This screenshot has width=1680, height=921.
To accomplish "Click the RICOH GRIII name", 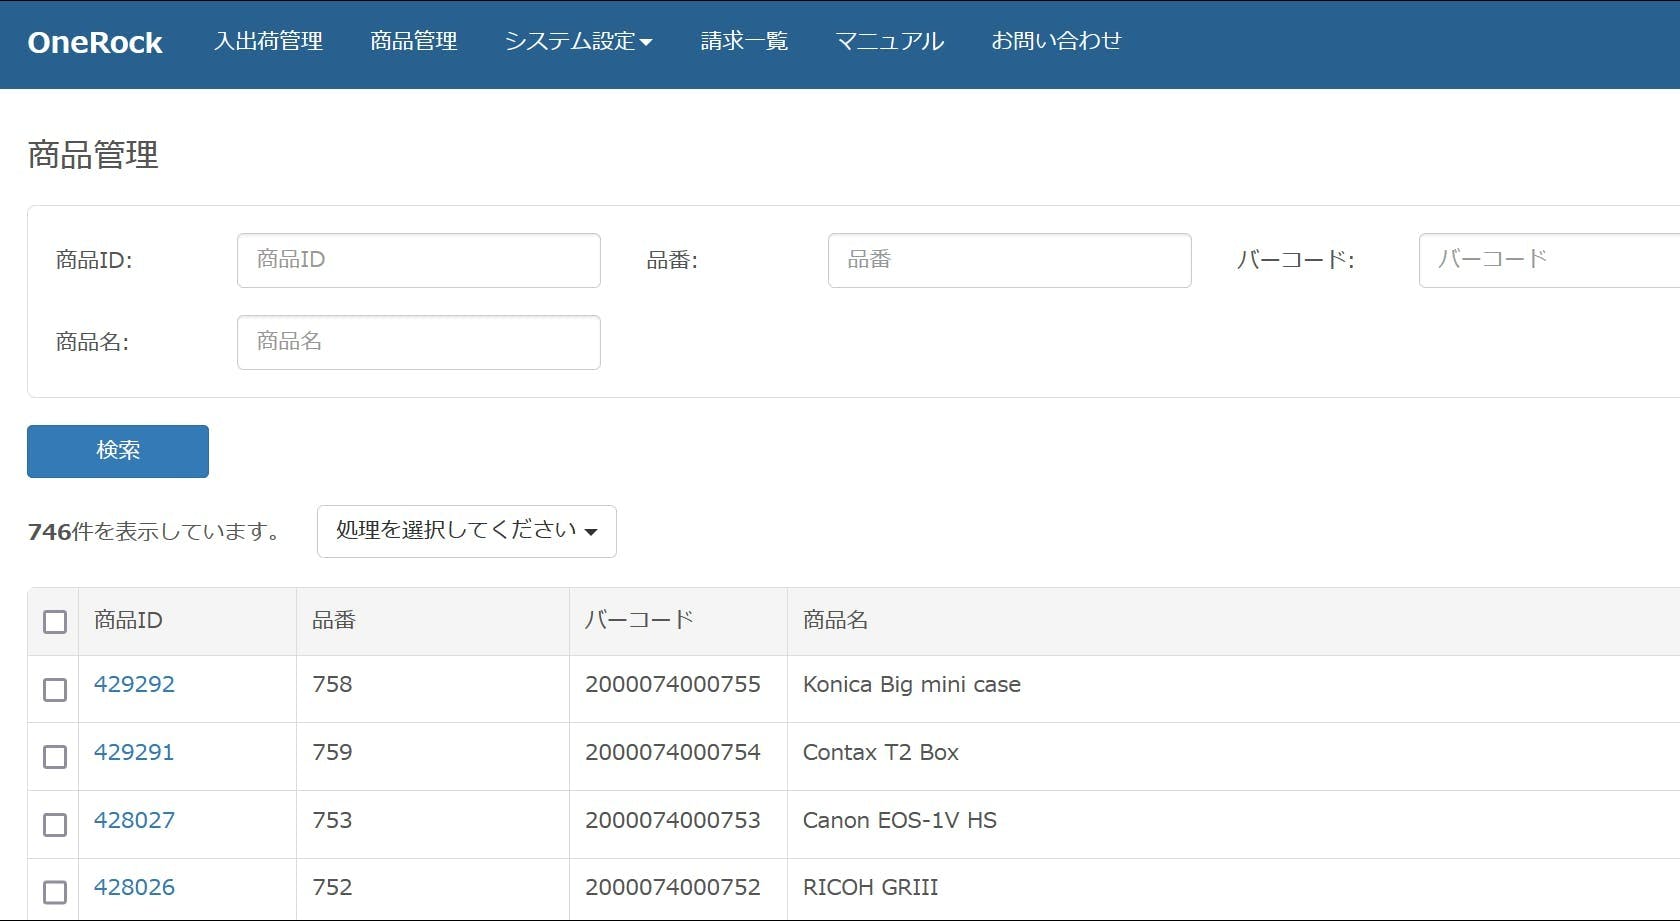I will coord(871,887).
